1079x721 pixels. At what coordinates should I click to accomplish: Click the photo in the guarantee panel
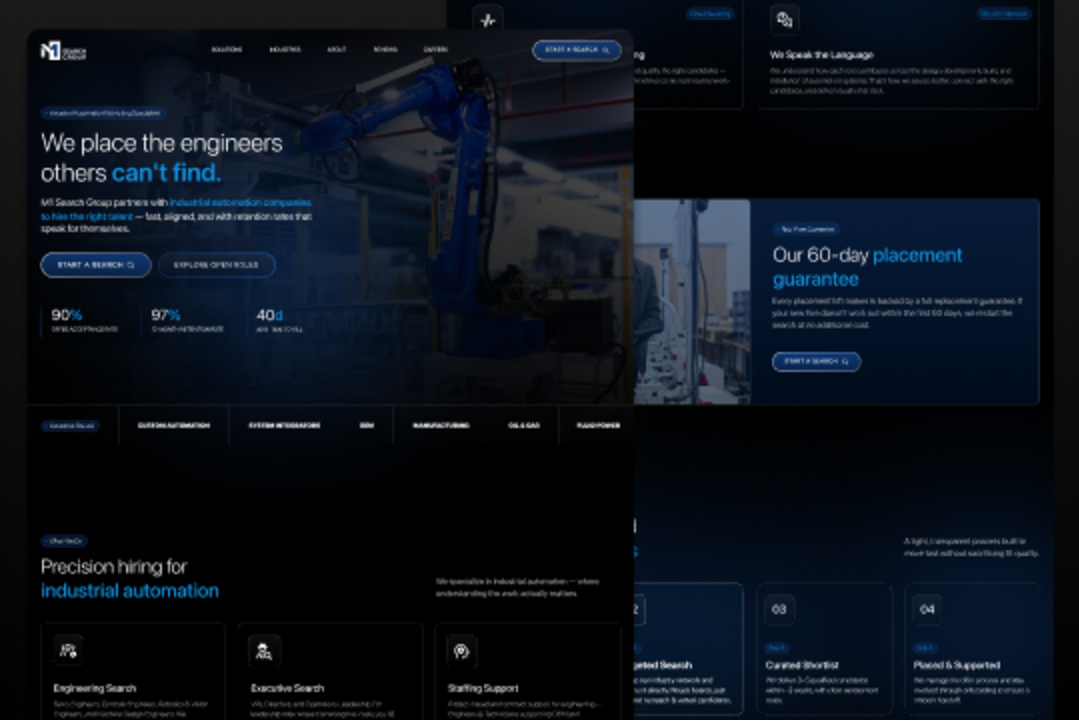pos(692,301)
